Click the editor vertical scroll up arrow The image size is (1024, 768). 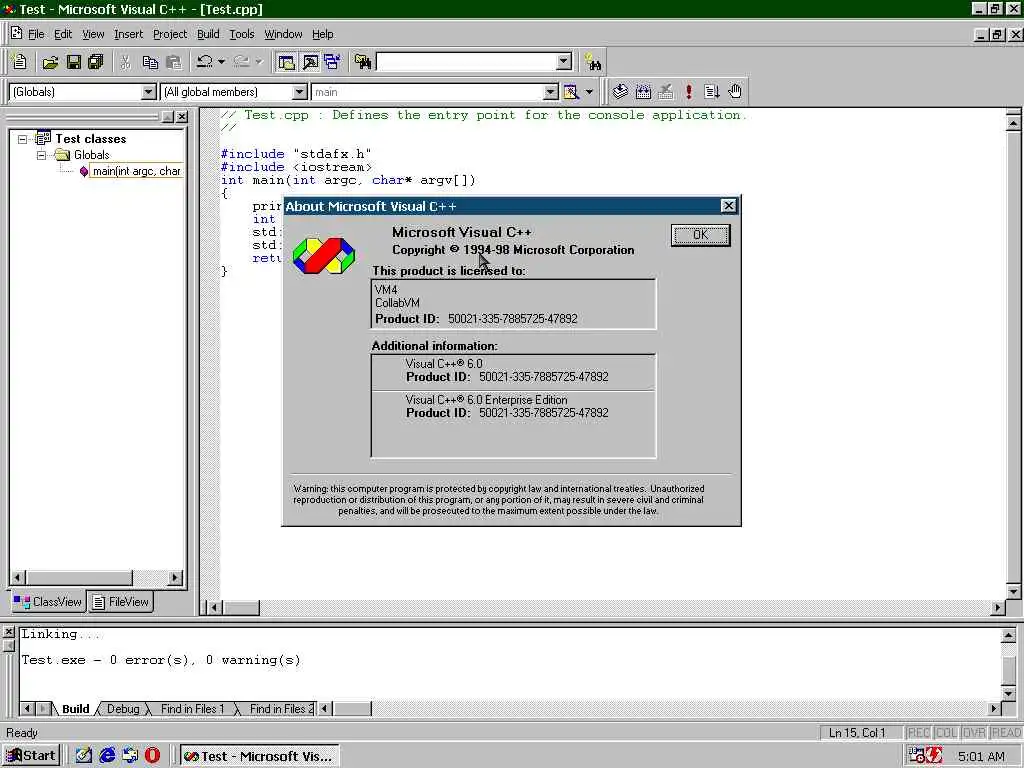[x=1014, y=122]
